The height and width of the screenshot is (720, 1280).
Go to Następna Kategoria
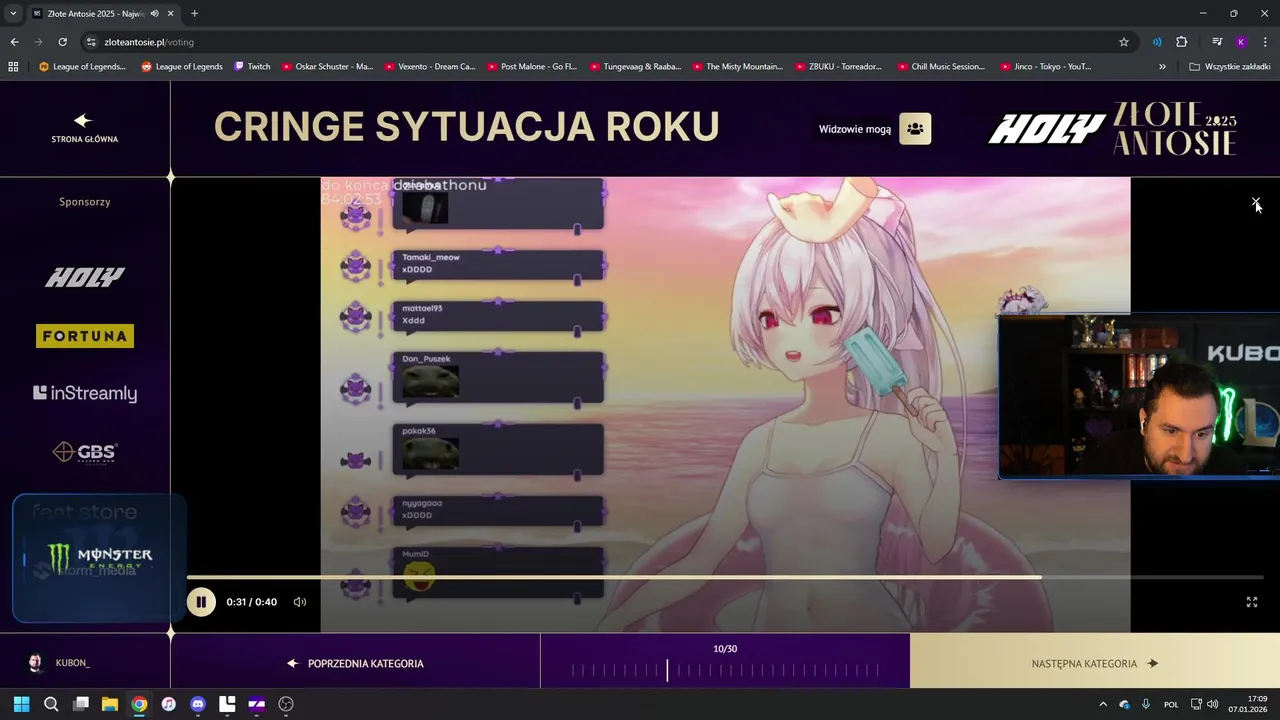point(1095,663)
